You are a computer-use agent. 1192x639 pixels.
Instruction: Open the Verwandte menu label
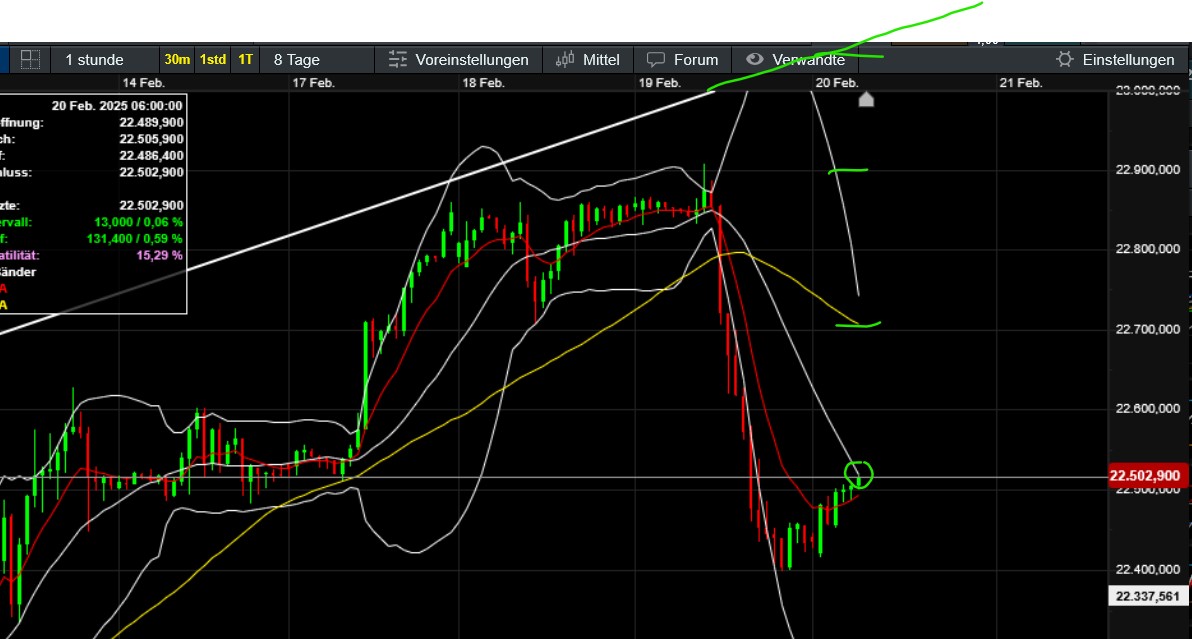[x=809, y=59]
